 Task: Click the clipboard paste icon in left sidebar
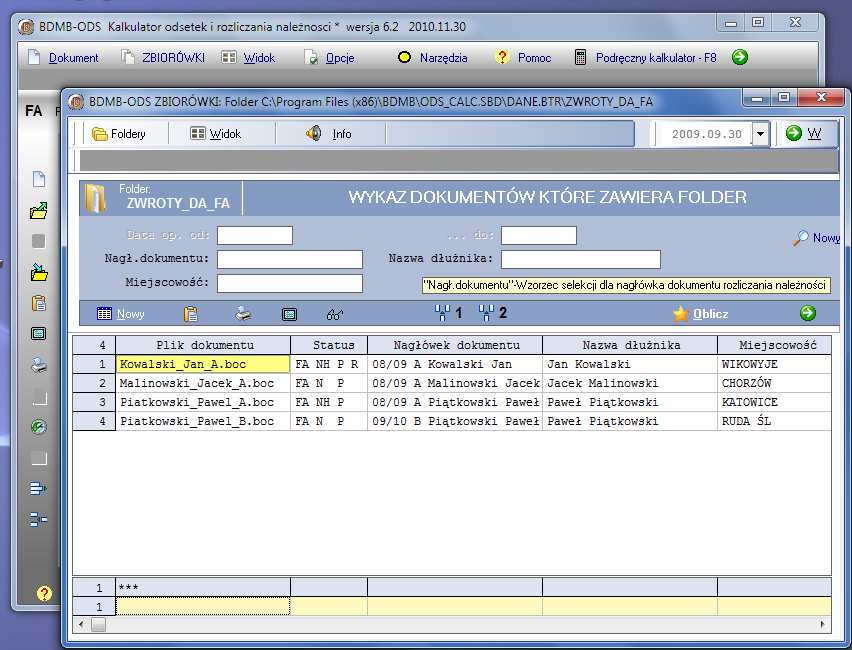click(39, 303)
